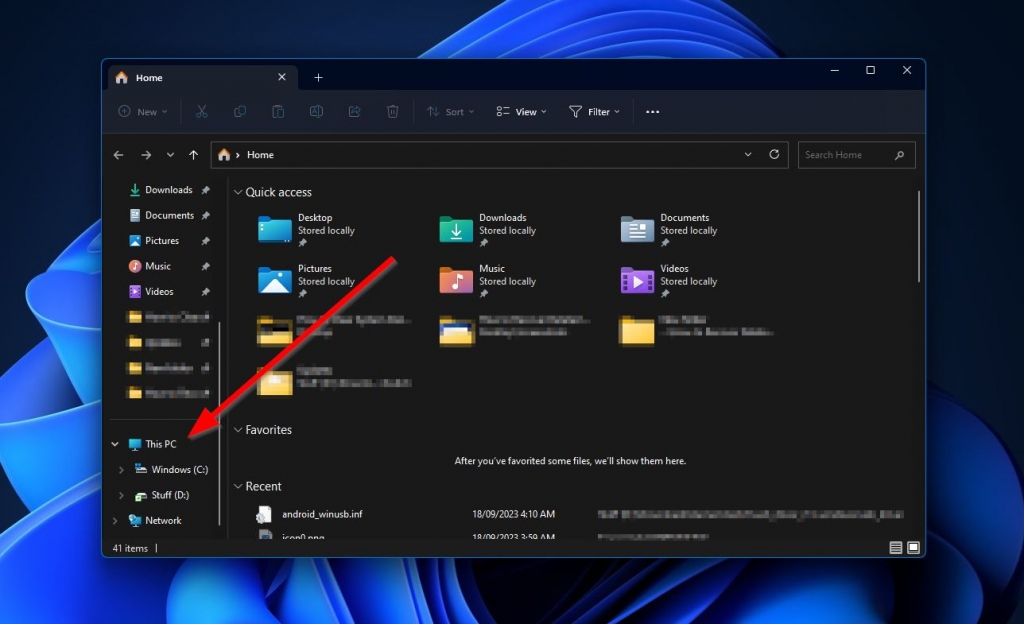Rename the selected item with the Rename icon
This screenshot has height=624, width=1024.
tap(316, 111)
